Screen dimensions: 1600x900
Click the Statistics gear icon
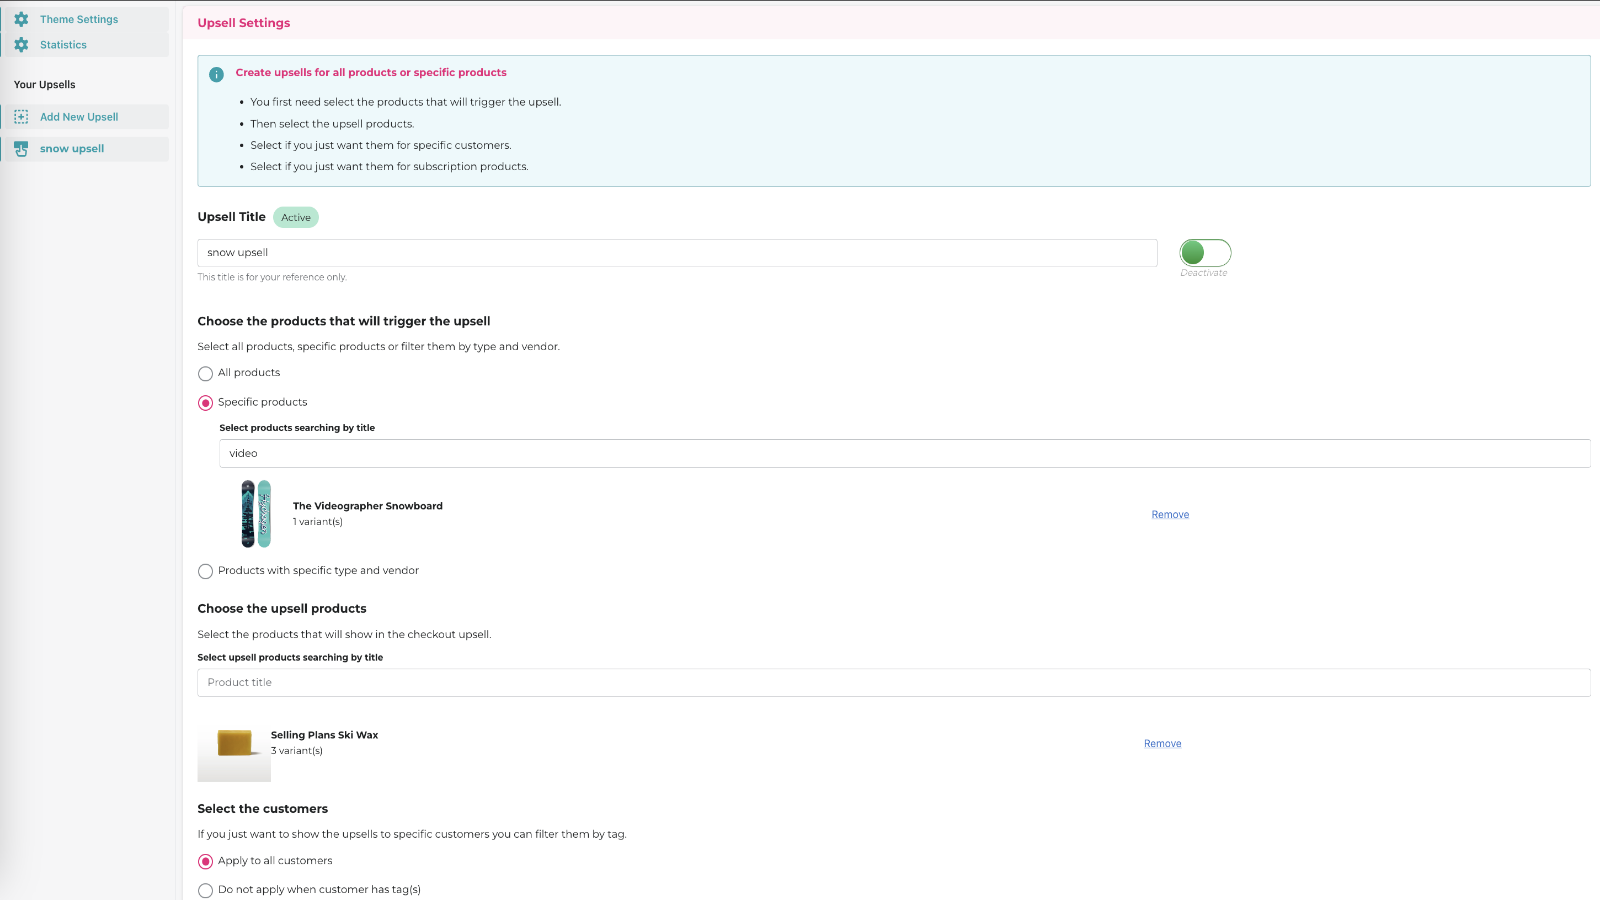(21, 44)
